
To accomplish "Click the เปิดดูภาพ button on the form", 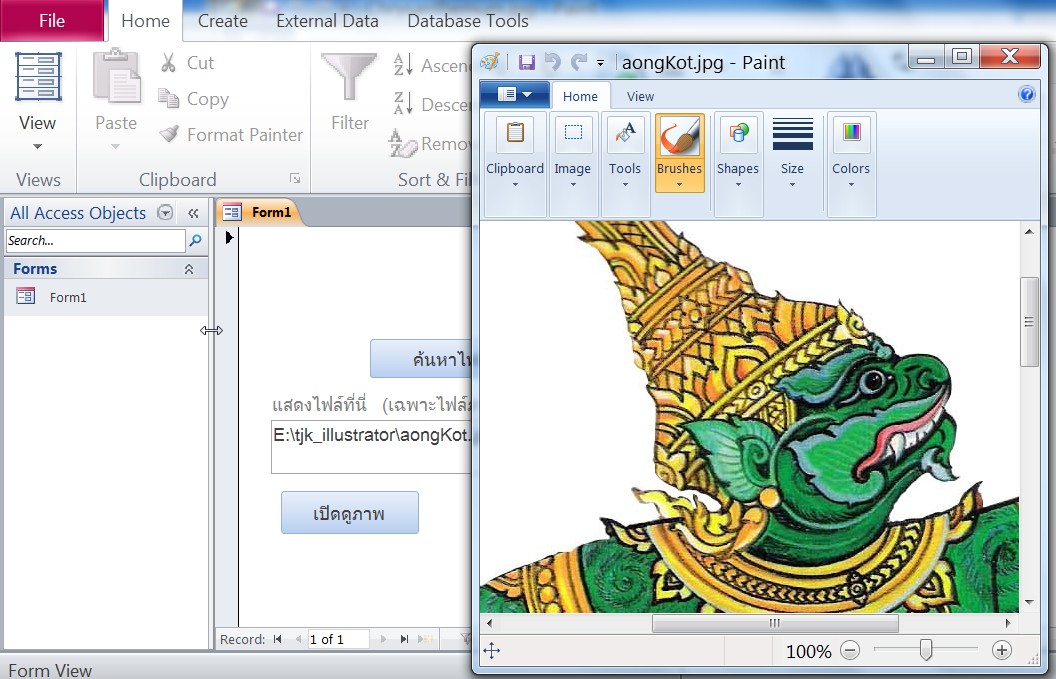I will [x=349, y=512].
